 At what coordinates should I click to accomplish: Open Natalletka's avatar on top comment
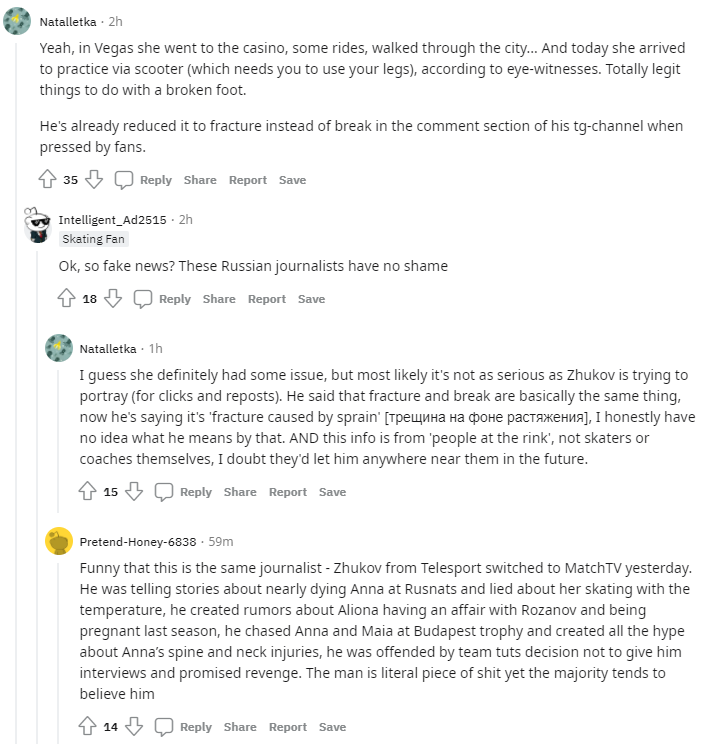point(18,21)
